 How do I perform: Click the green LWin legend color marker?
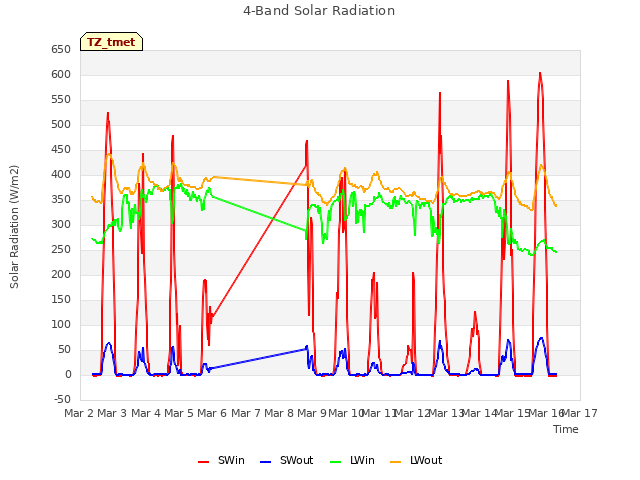tap(335, 462)
